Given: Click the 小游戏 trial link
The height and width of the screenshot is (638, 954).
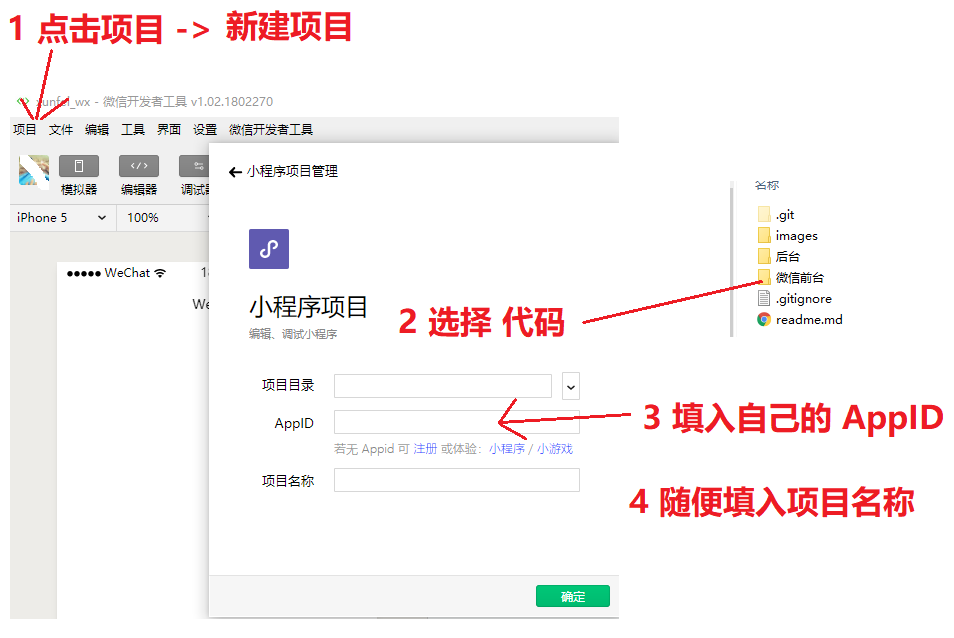Looking at the screenshot, I should [555, 449].
